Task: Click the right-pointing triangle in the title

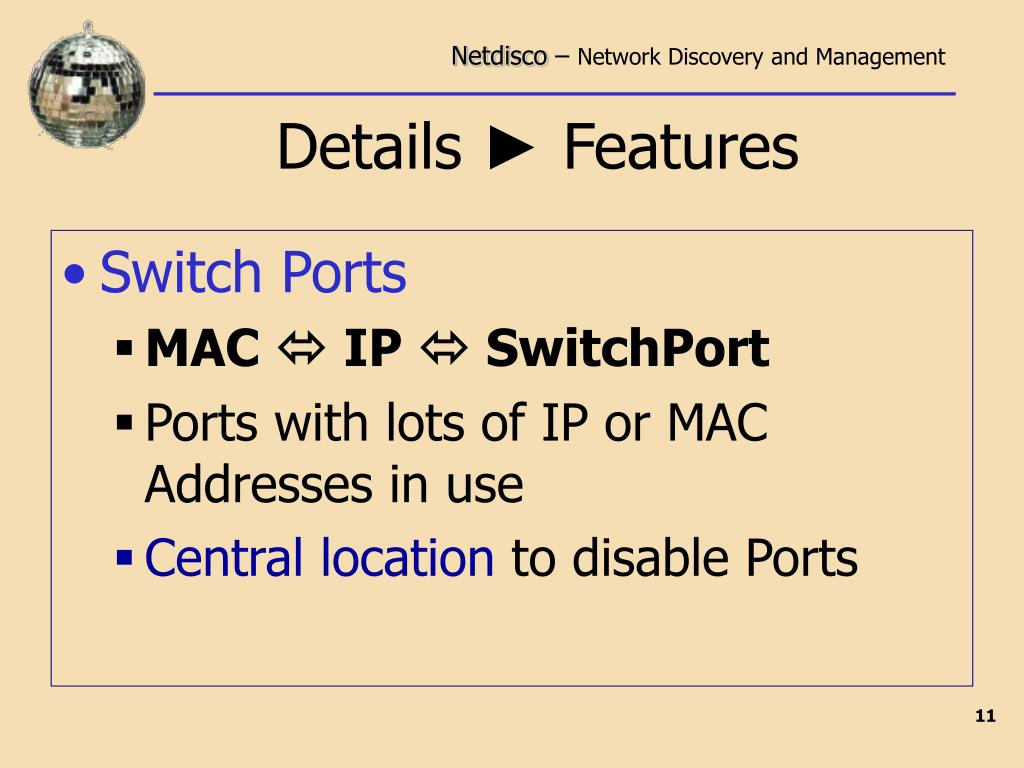Action: pos(512,148)
